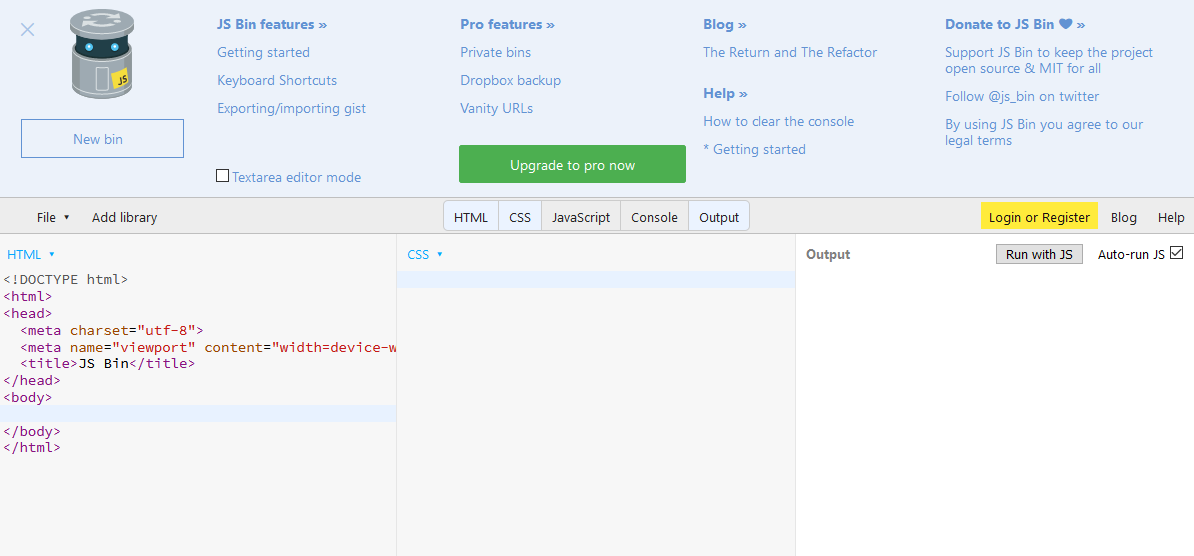Open the Donate to JS Bin heading link
Image resolution: width=1194 pixels, height=556 pixels.
[1015, 24]
